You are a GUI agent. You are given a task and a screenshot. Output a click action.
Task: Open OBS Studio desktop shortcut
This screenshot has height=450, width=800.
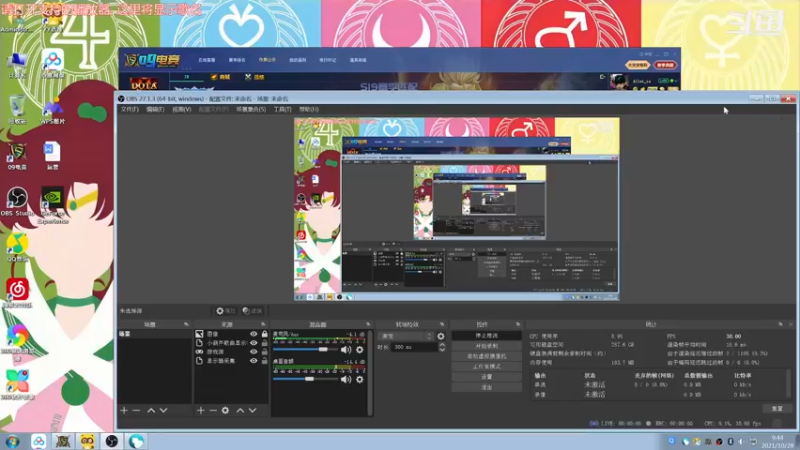(17, 202)
